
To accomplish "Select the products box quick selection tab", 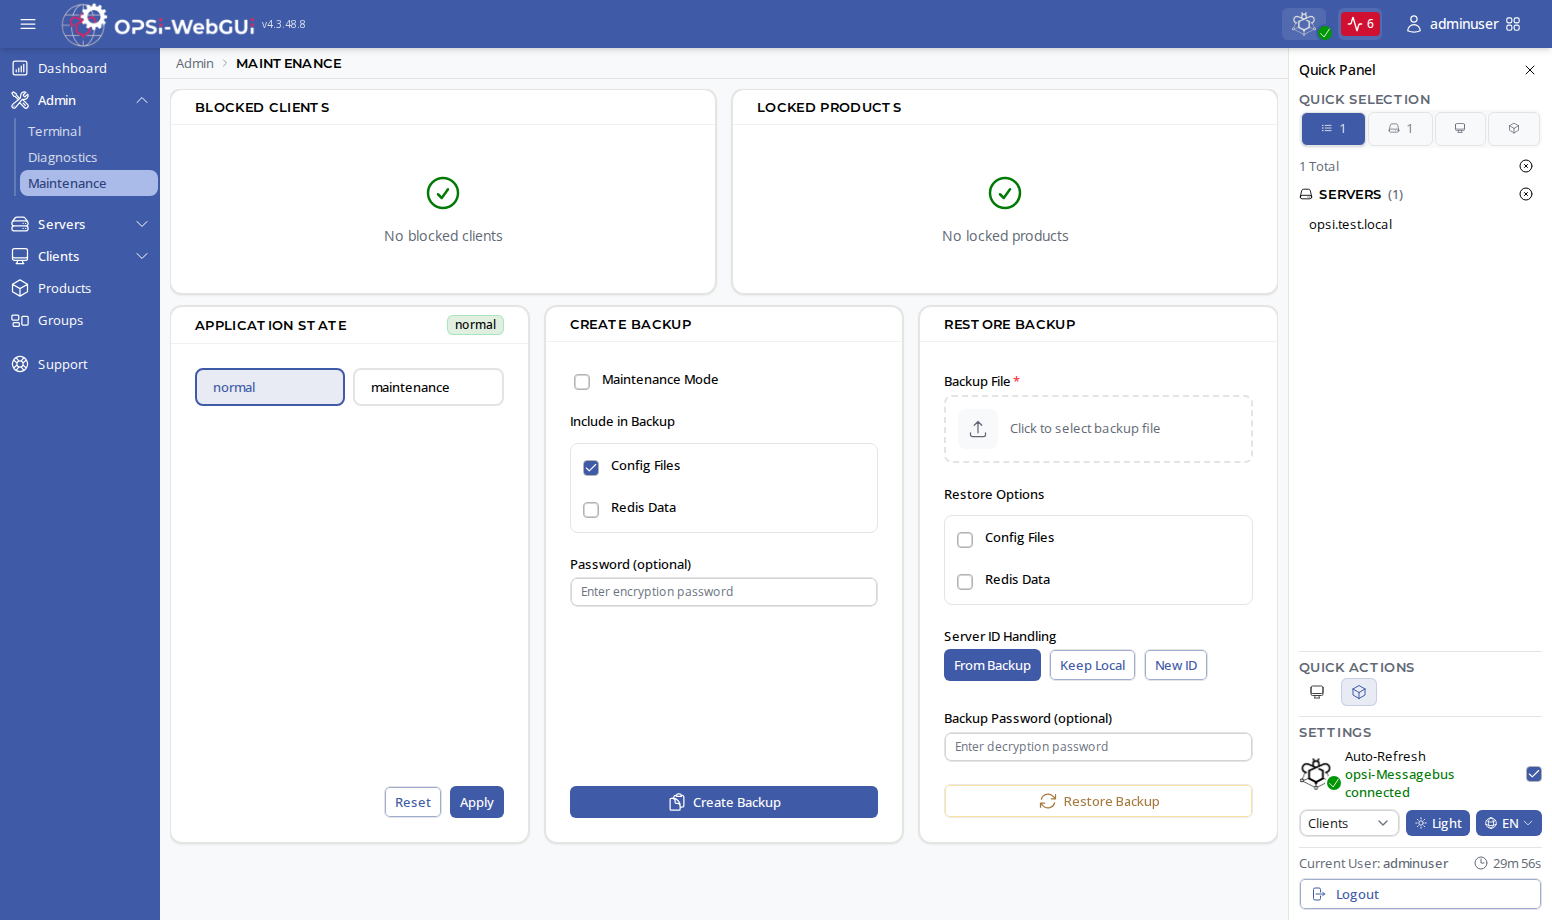I will [x=1514, y=128].
